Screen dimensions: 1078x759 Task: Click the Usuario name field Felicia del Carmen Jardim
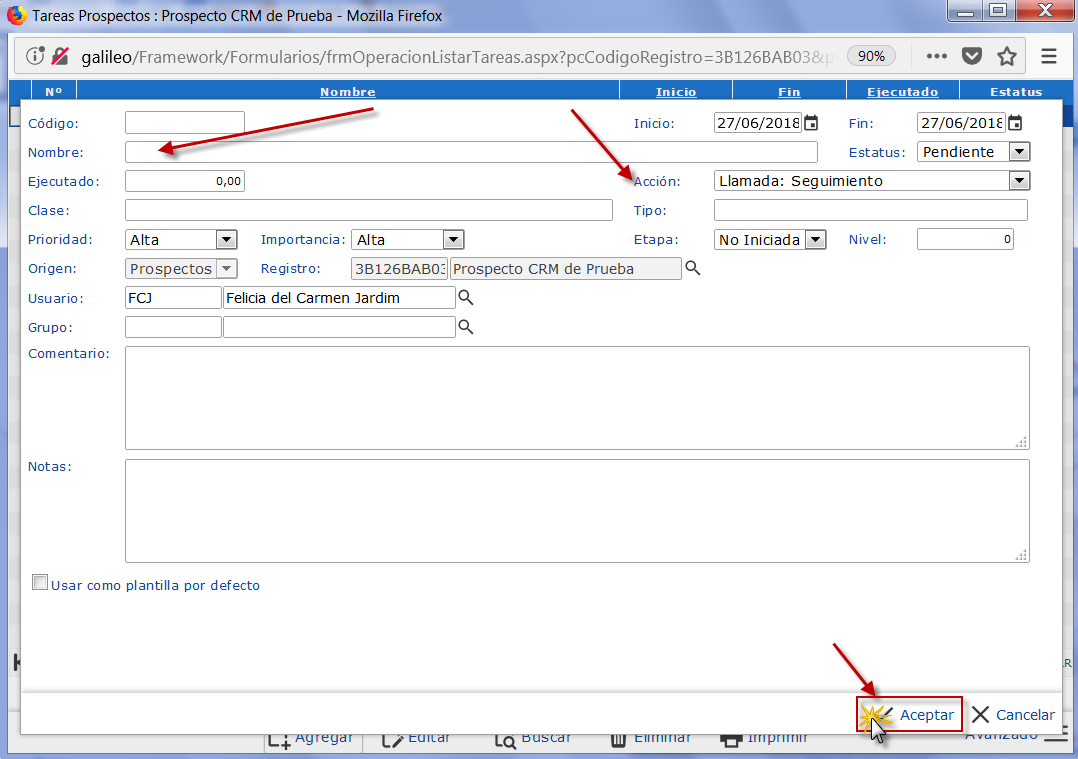339,298
